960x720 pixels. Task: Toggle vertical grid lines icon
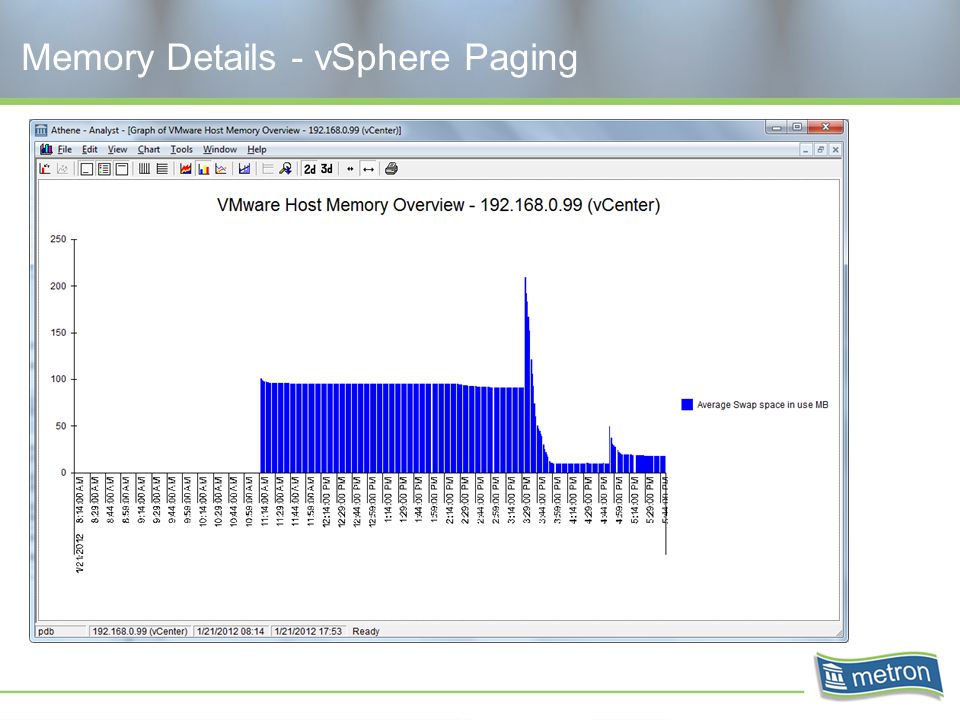144,169
